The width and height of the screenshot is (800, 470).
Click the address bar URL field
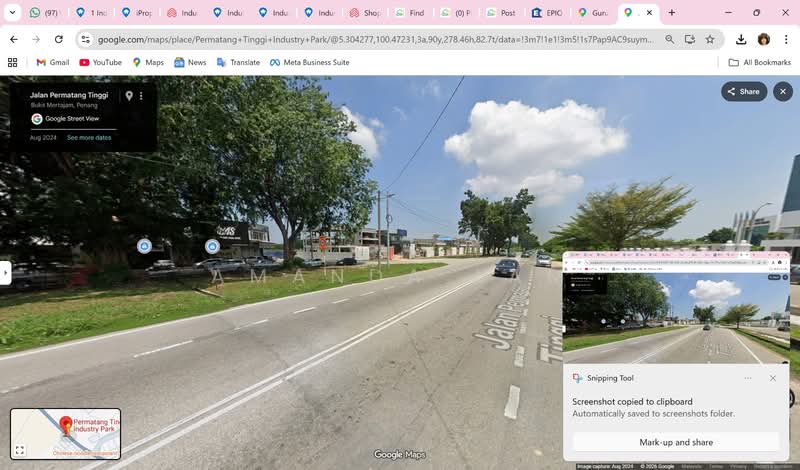click(370, 39)
